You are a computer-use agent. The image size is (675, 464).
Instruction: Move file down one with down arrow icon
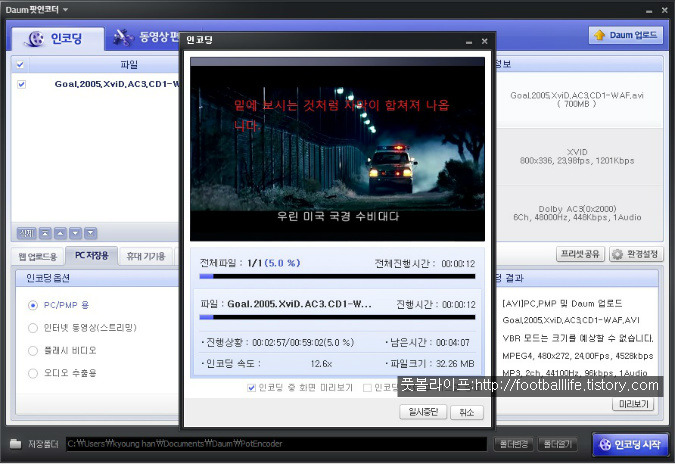(75, 233)
